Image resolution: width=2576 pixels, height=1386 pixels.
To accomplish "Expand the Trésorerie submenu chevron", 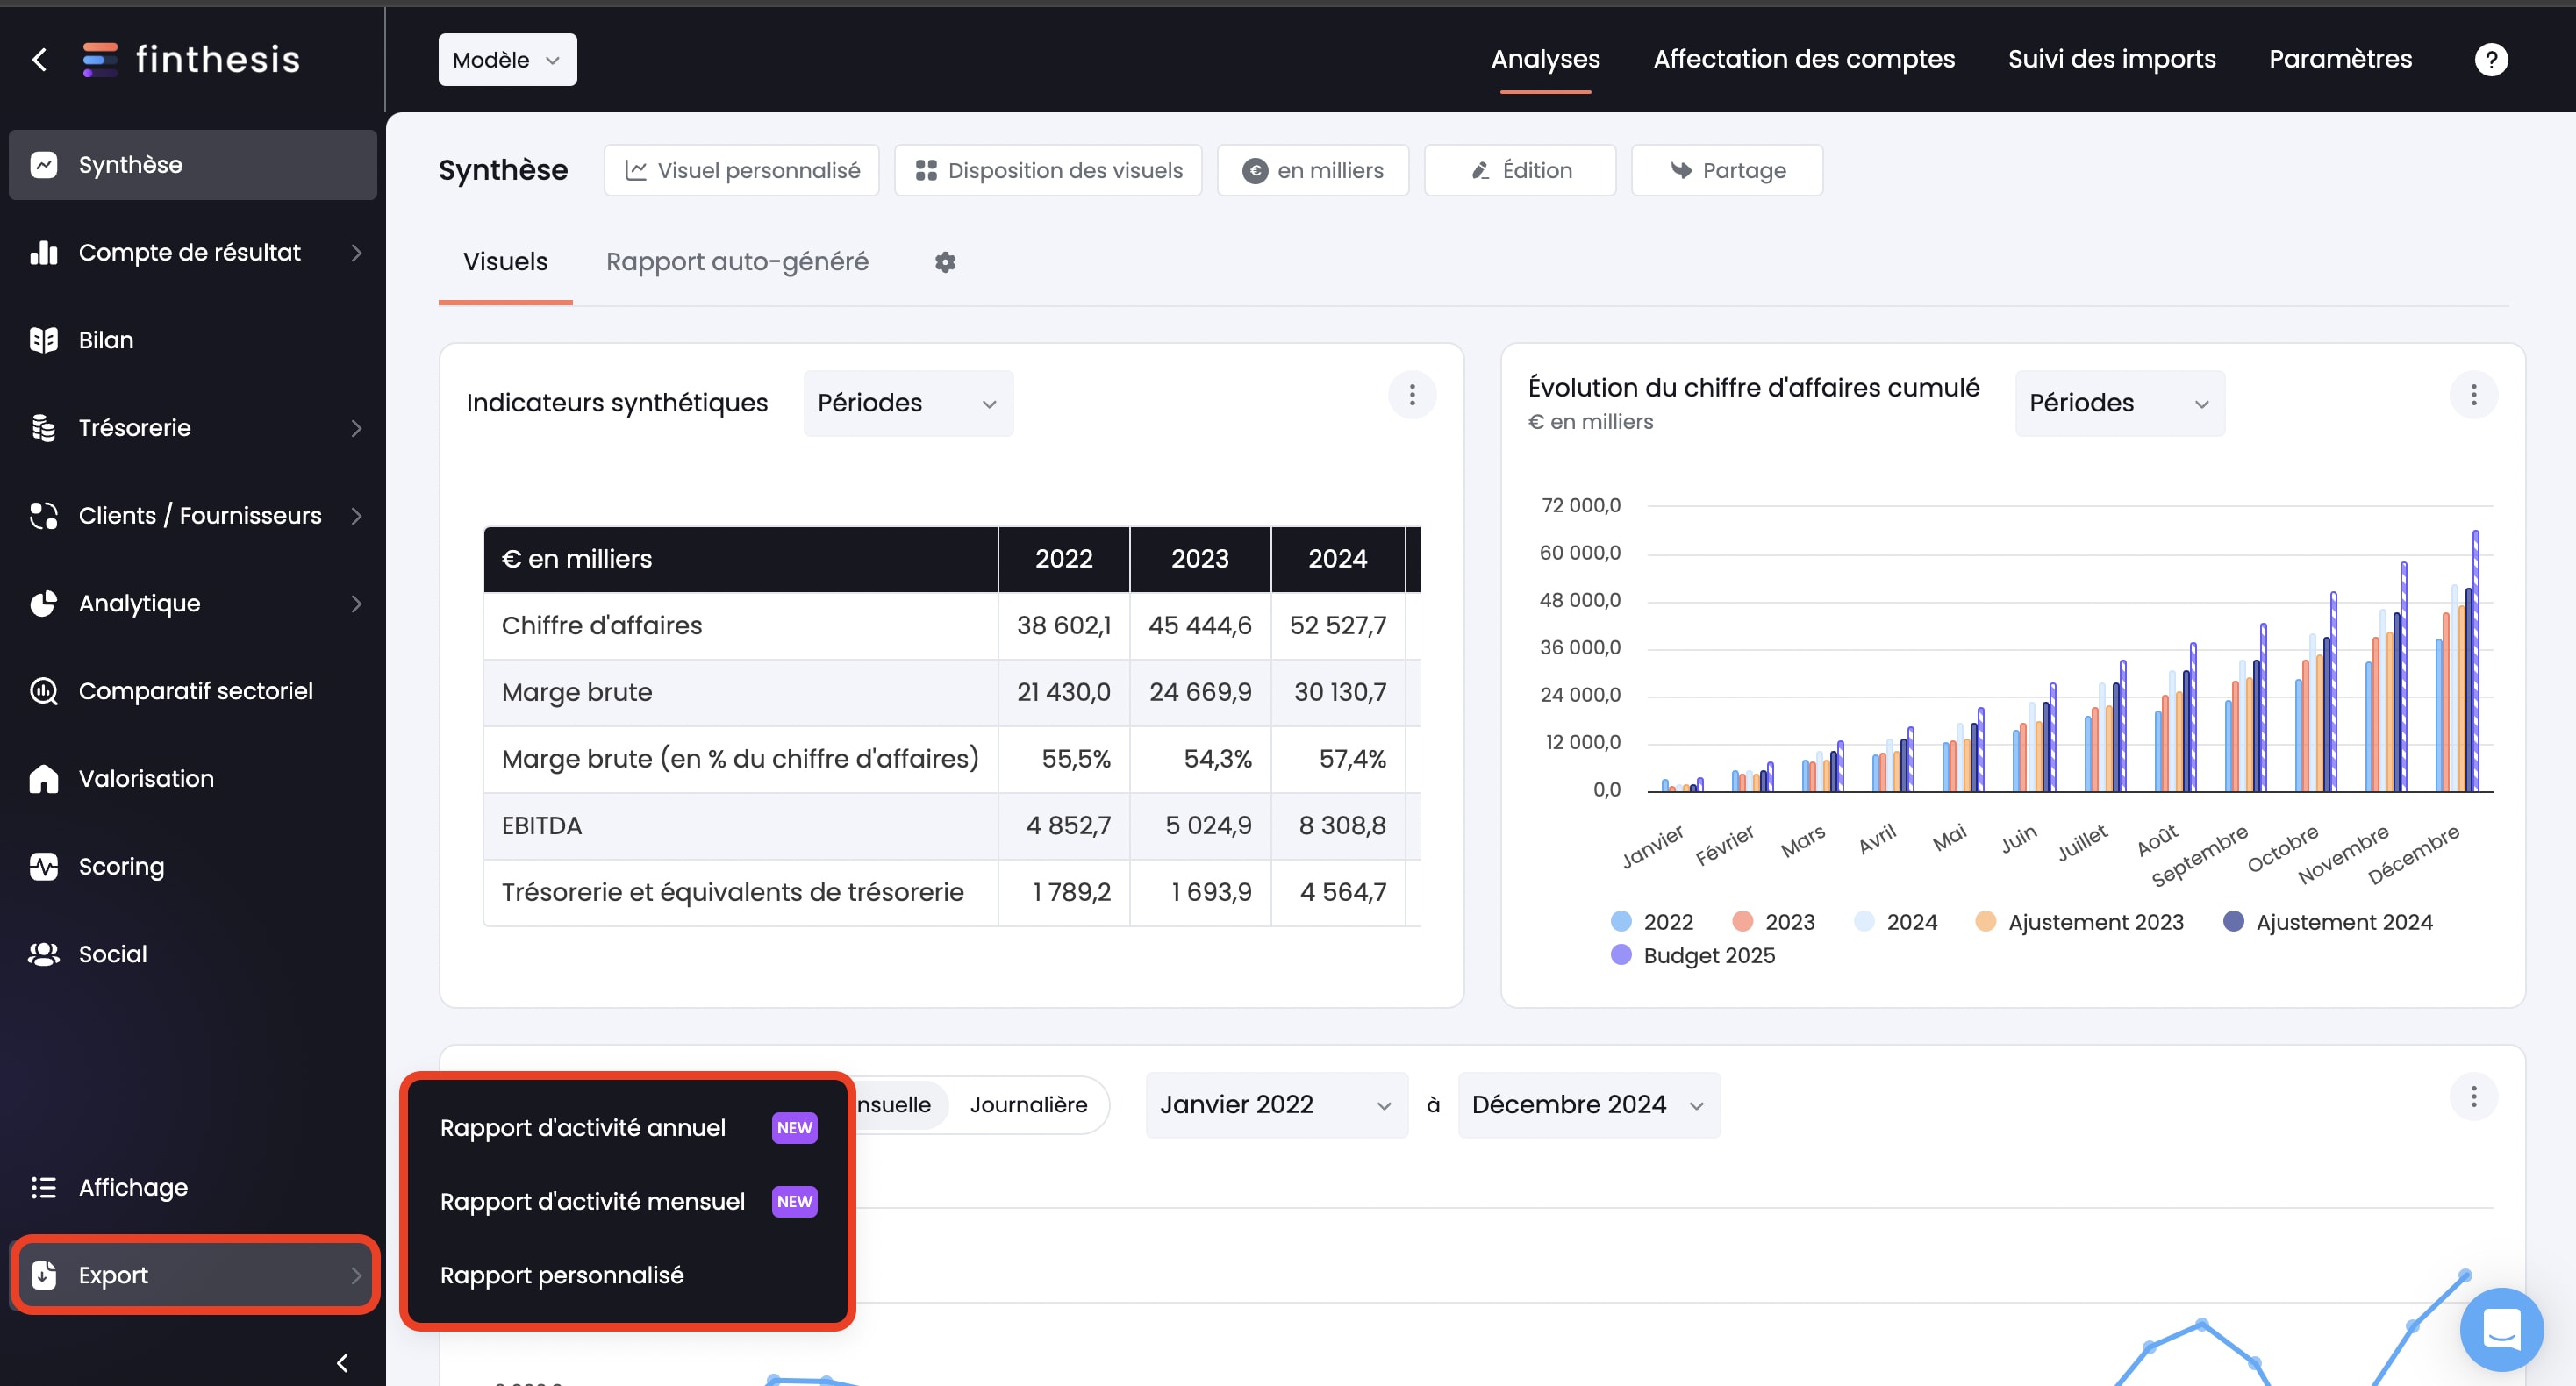I will coord(357,428).
